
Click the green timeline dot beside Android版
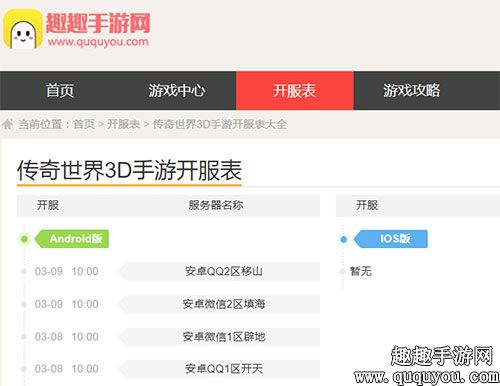point(24,239)
